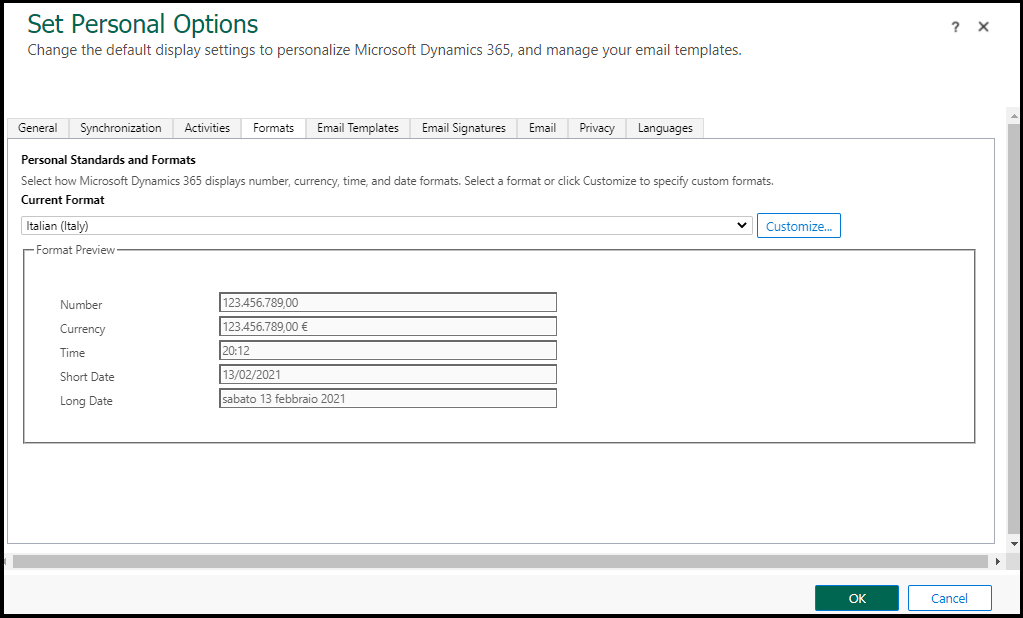1023x618 pixels.
Task: Select the Long Date preview field
Action: [x=387, y=398]
